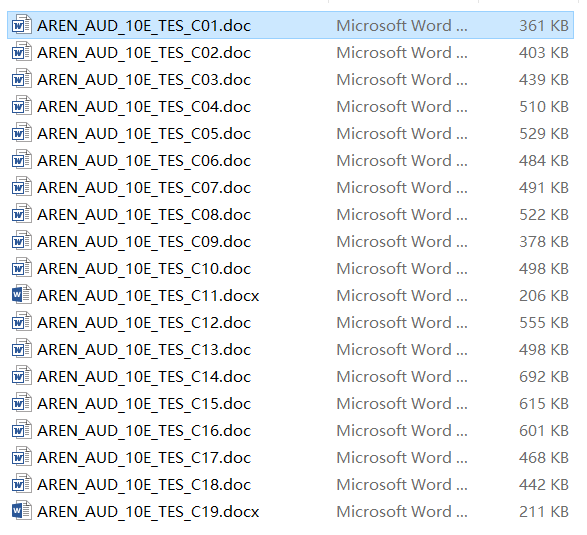Click the 211 KB size value

(x=544, y=511)
